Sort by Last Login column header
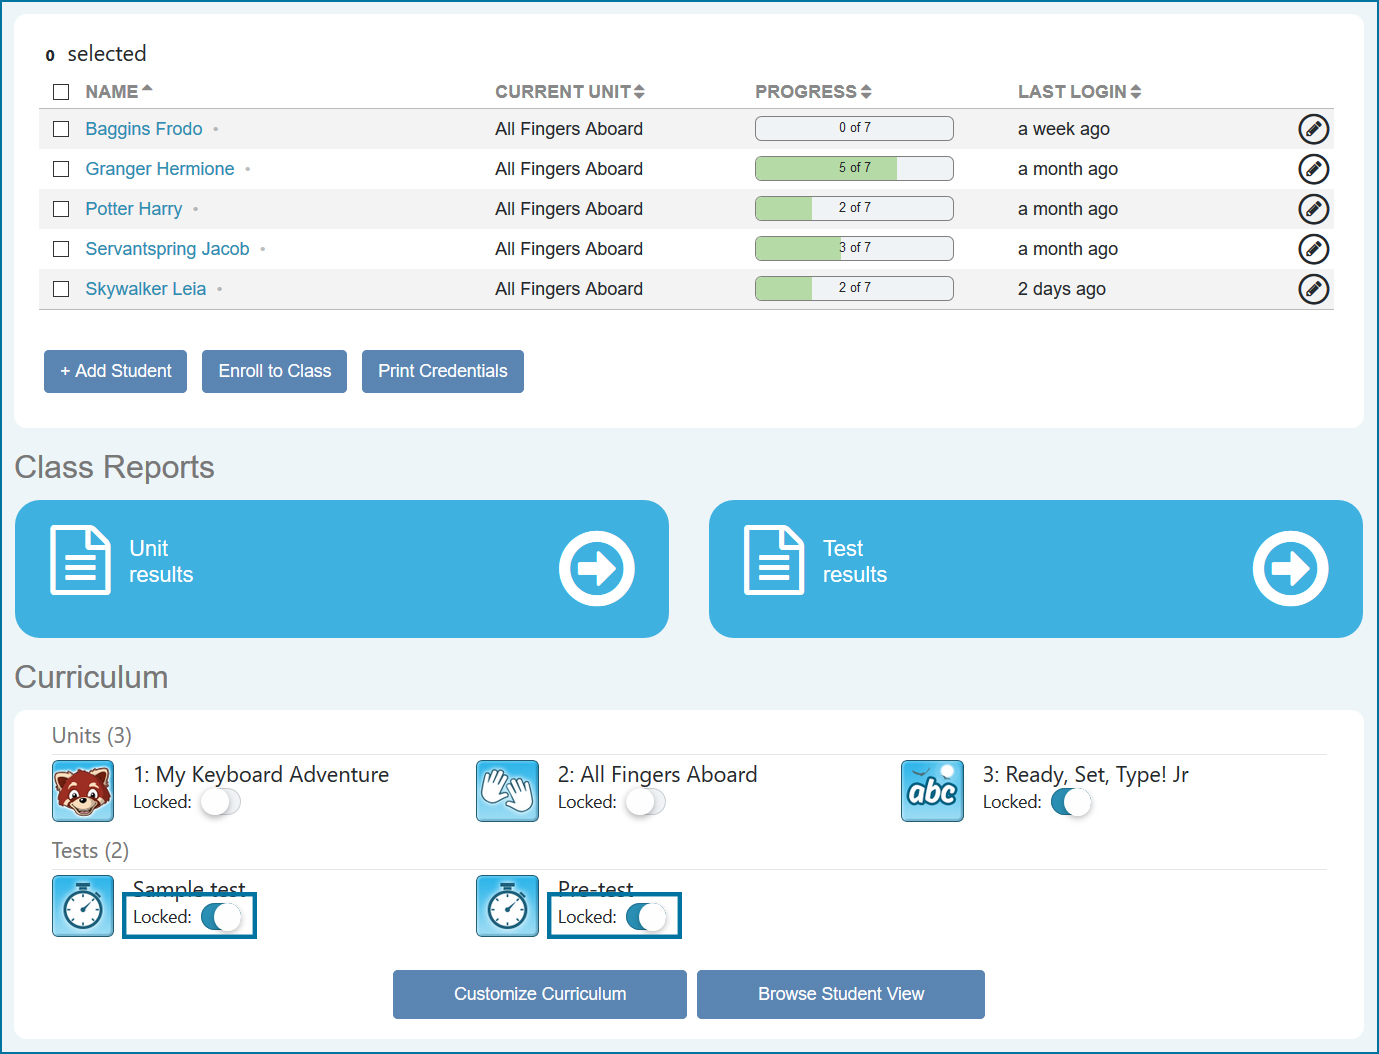 pyautogui.click(x=1078, y=92)
